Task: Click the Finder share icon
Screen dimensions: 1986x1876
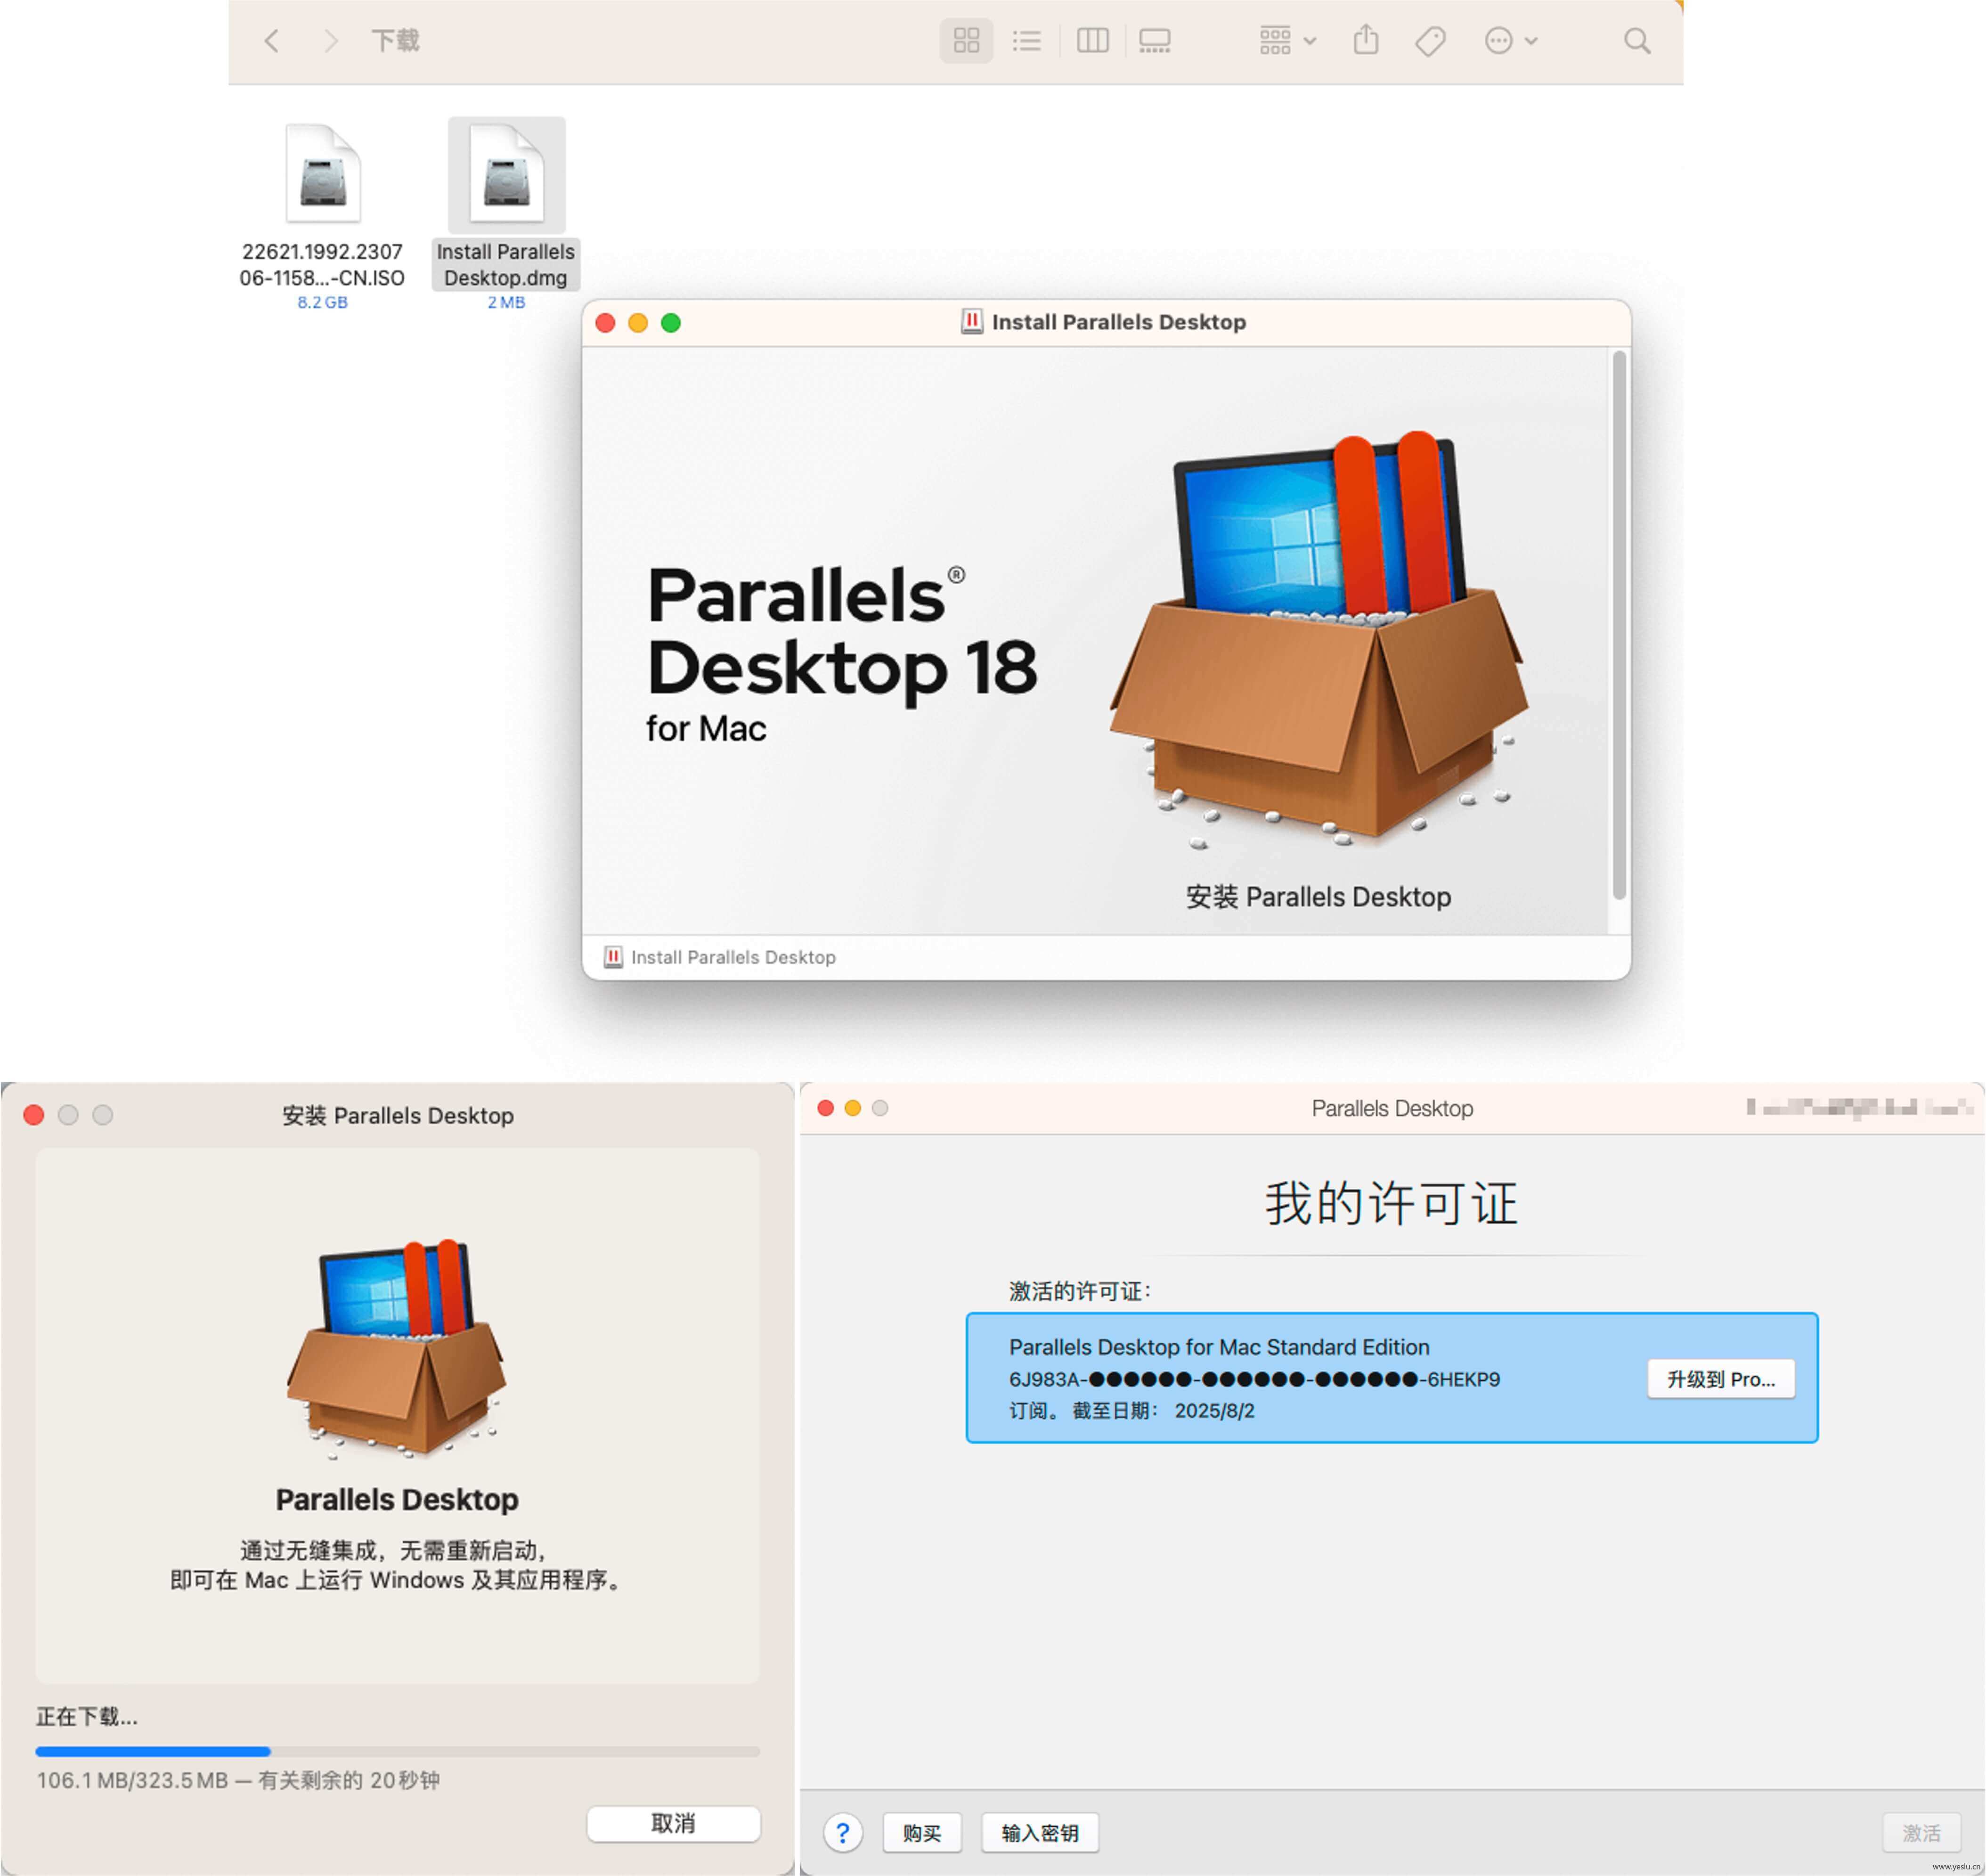Action: click(1366, 40)
